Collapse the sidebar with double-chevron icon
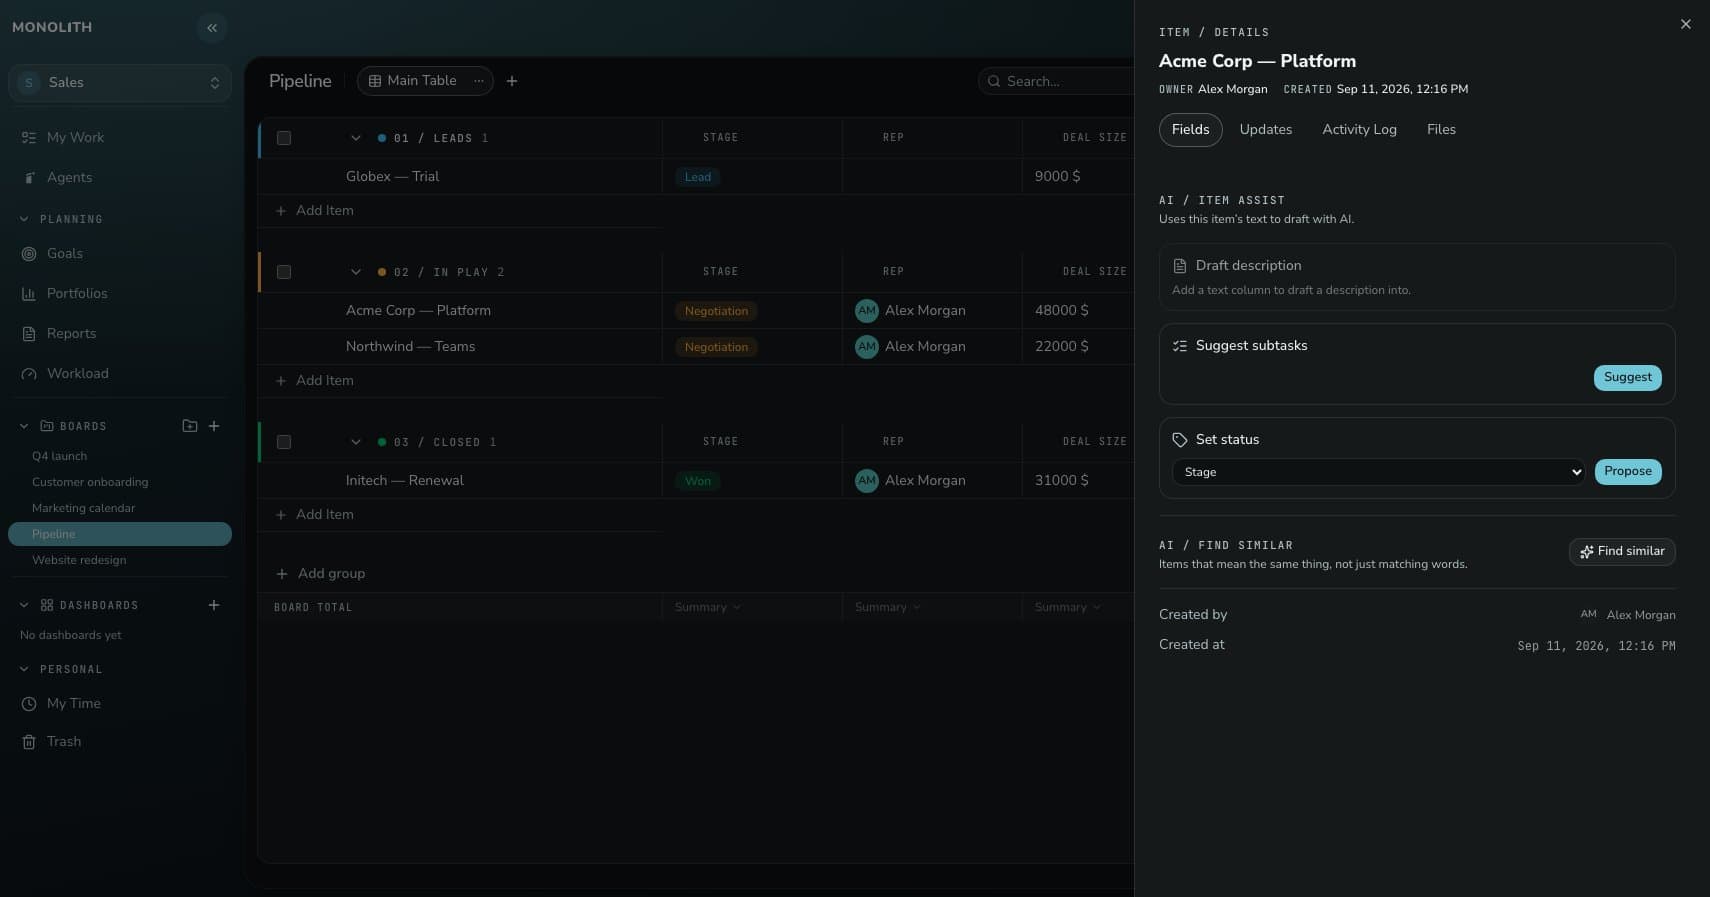 coord(212,28)
